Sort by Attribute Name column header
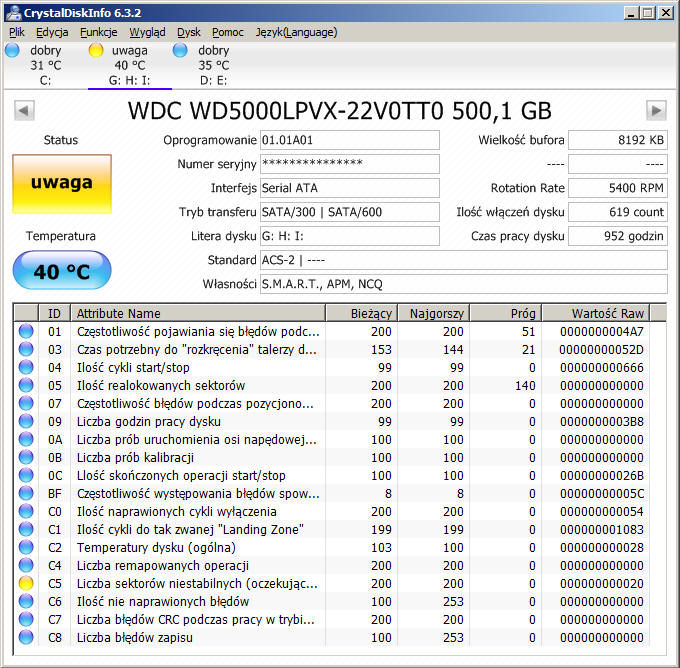 point(198,313)
